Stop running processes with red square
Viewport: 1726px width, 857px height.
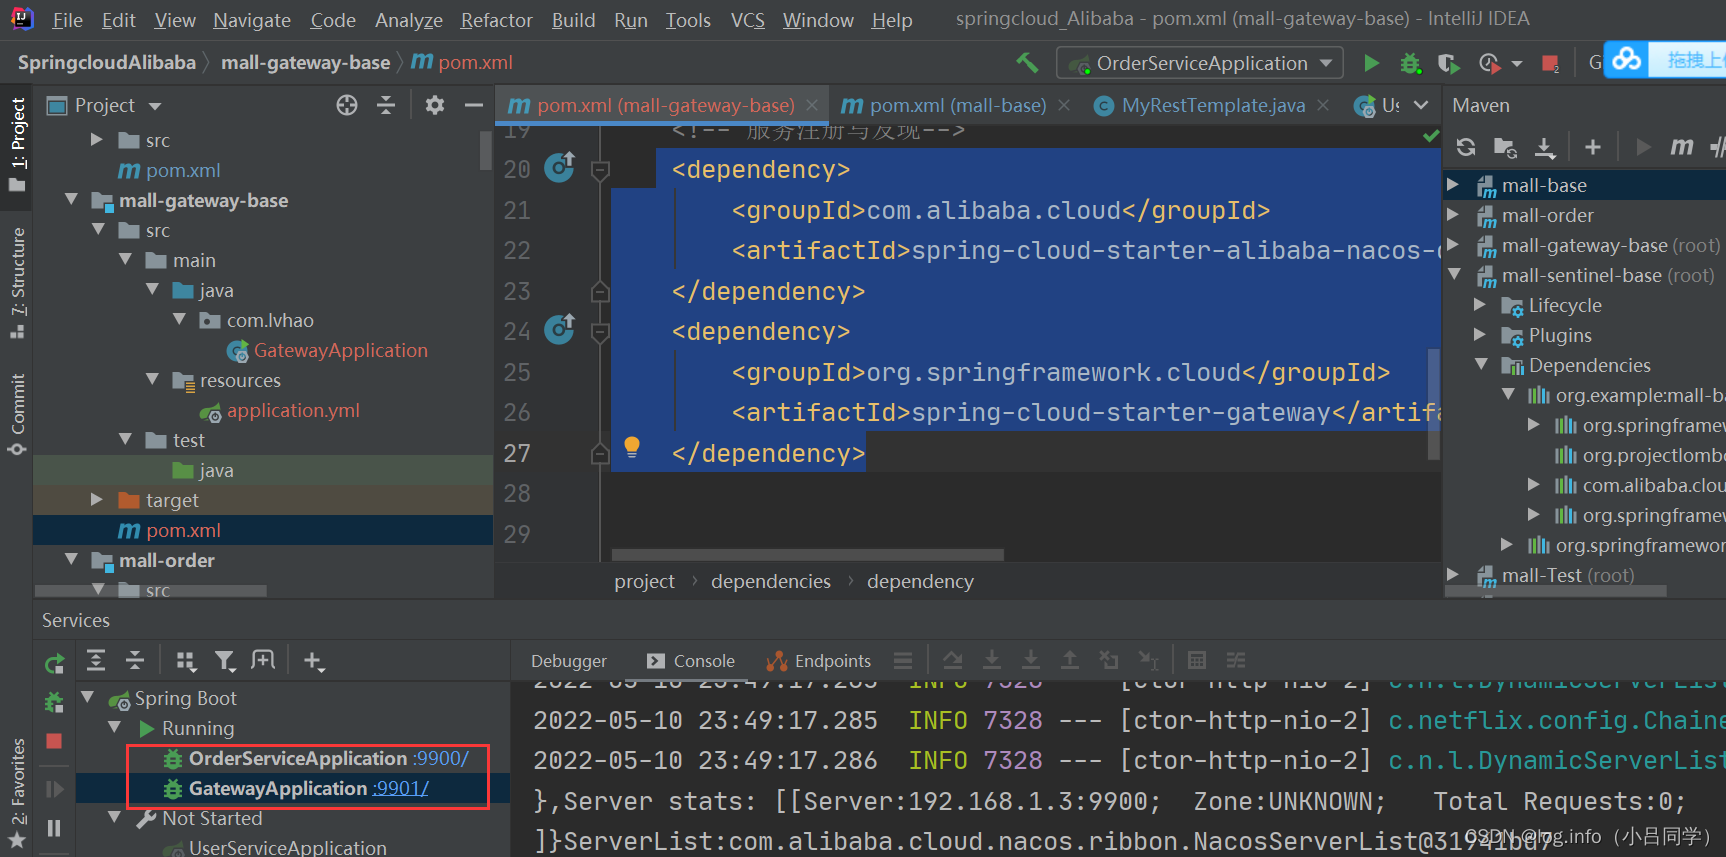[1550, 64]
